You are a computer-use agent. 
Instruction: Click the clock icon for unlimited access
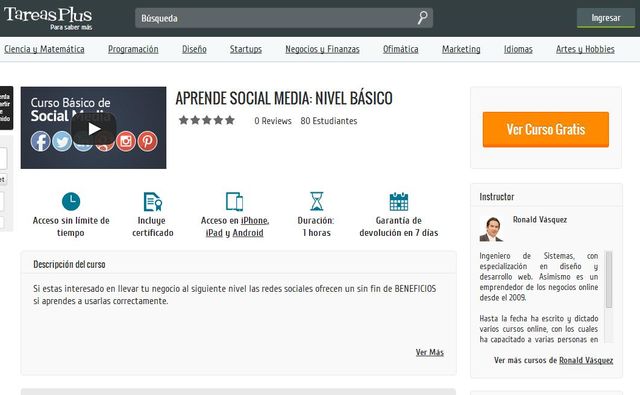pyautogui.click(x=71, y=201)
